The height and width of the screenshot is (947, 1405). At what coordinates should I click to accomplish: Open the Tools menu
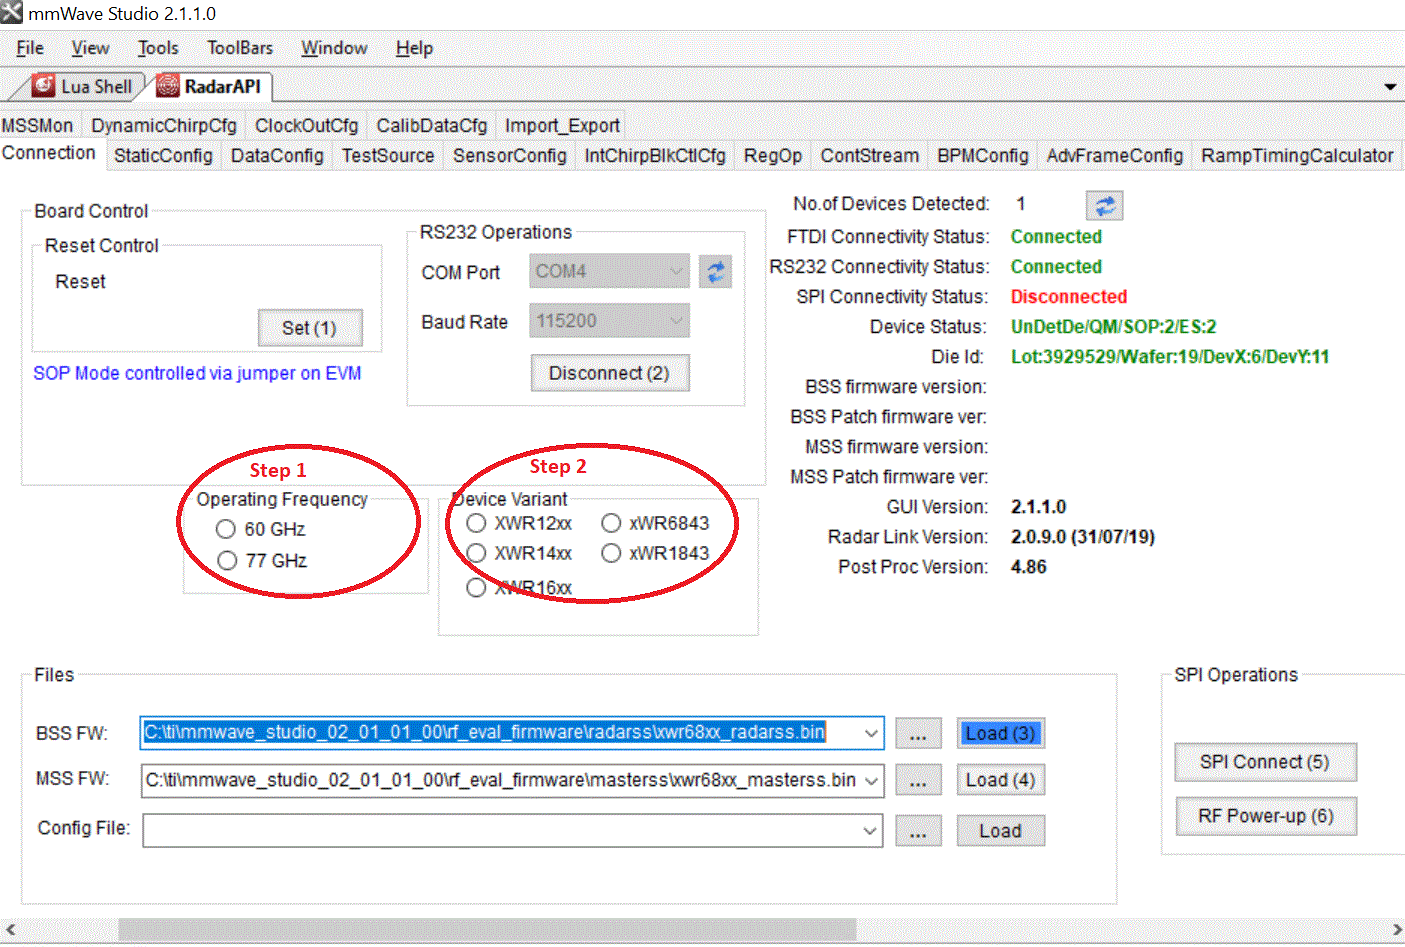[158, 48]
